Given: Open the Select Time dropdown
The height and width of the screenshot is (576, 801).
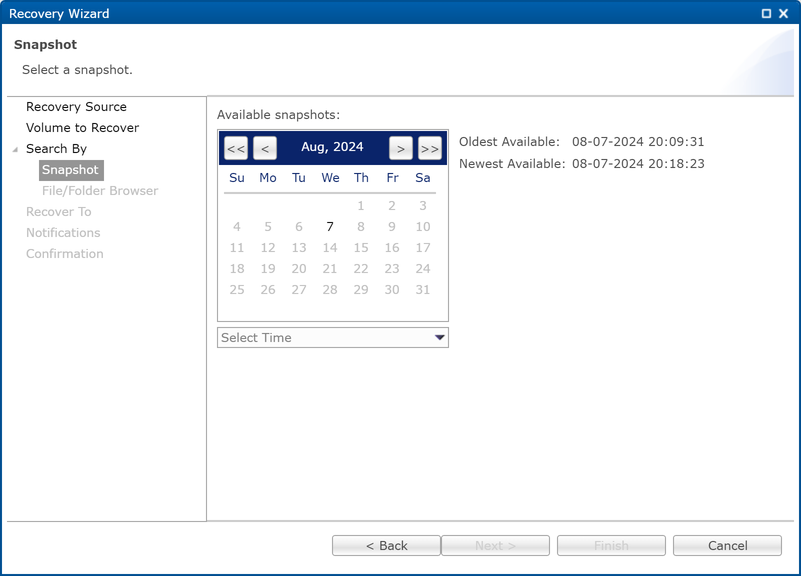Looking at the screenshot, I should (333, 338).
